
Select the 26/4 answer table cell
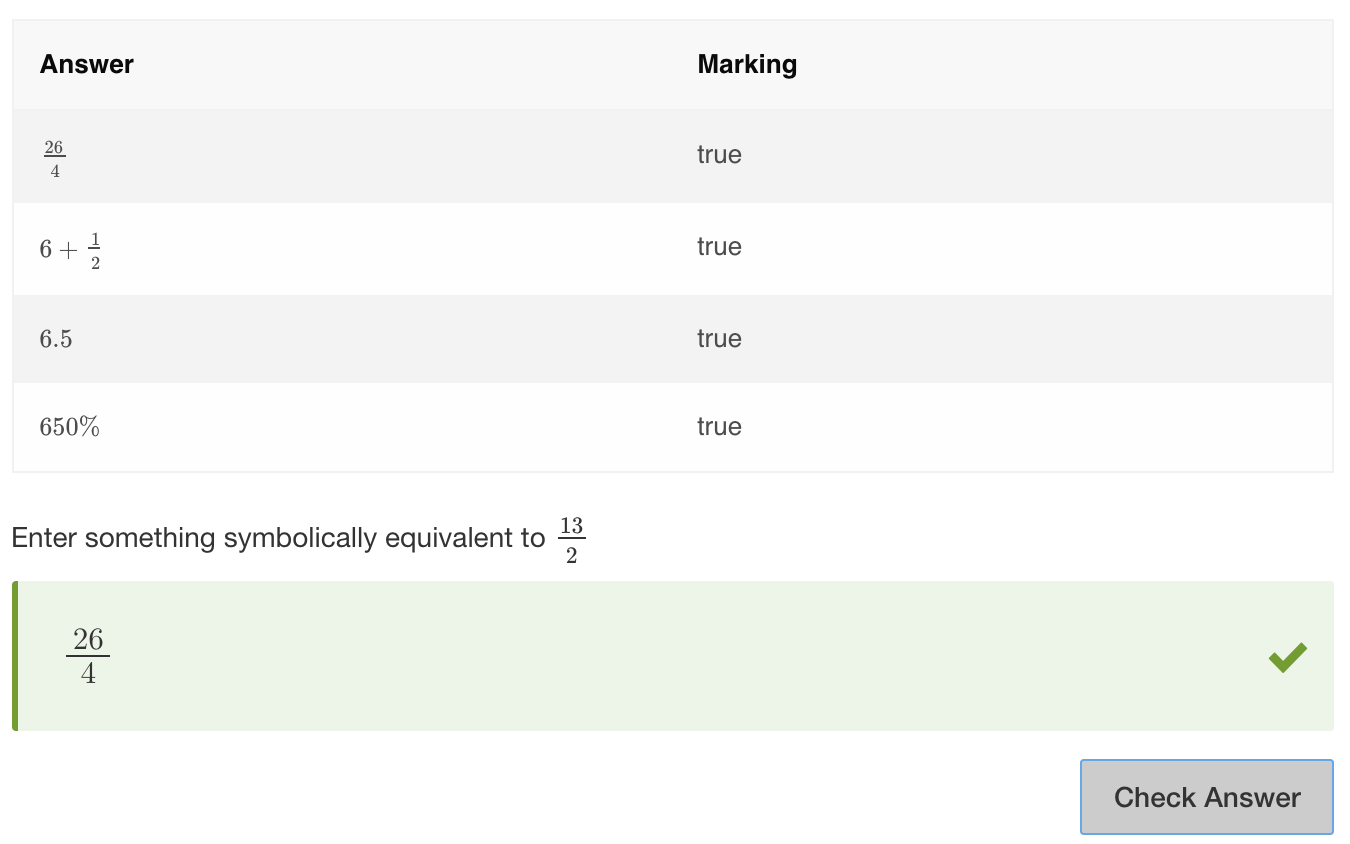342,158
